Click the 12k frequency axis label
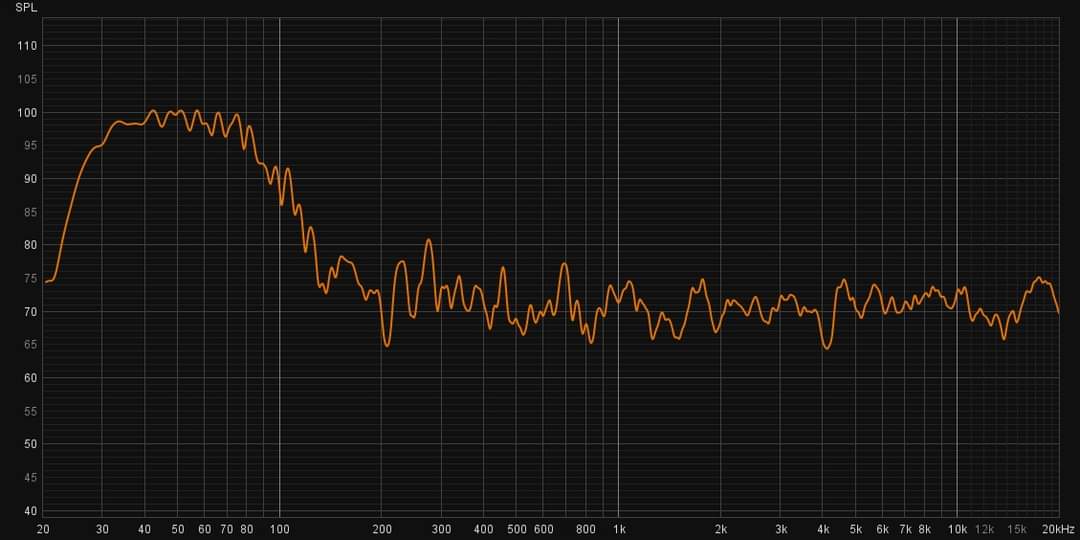The image size is (1080, 540). [x=984, y=529]
